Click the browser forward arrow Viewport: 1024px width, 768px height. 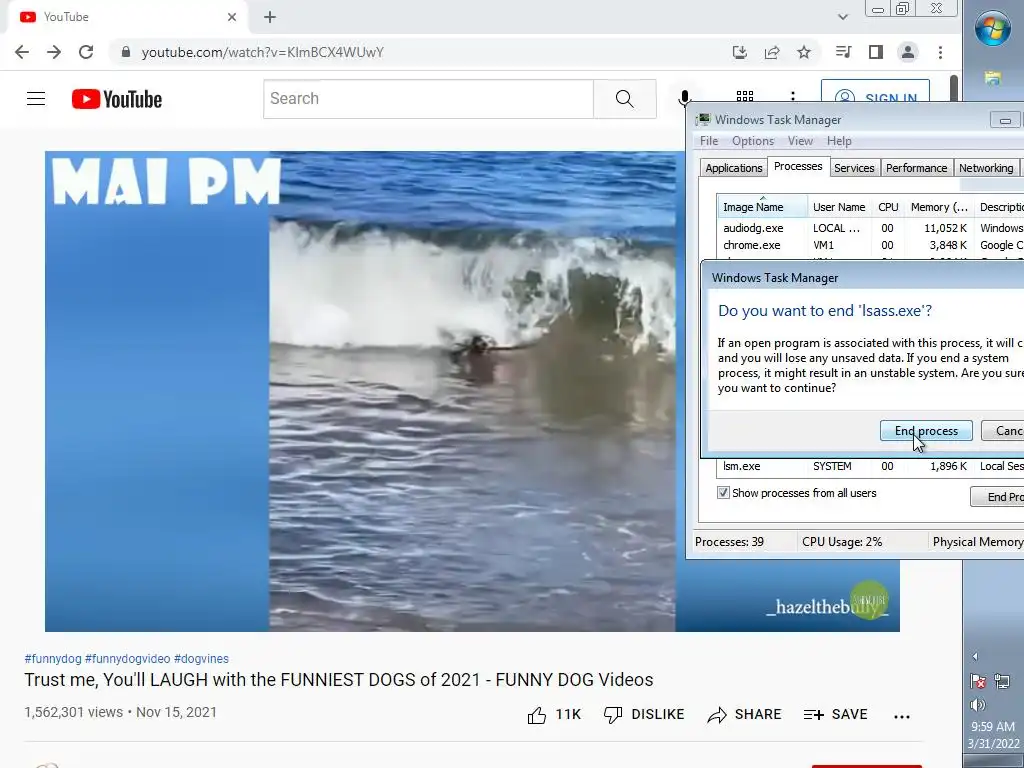pos(54,52)
